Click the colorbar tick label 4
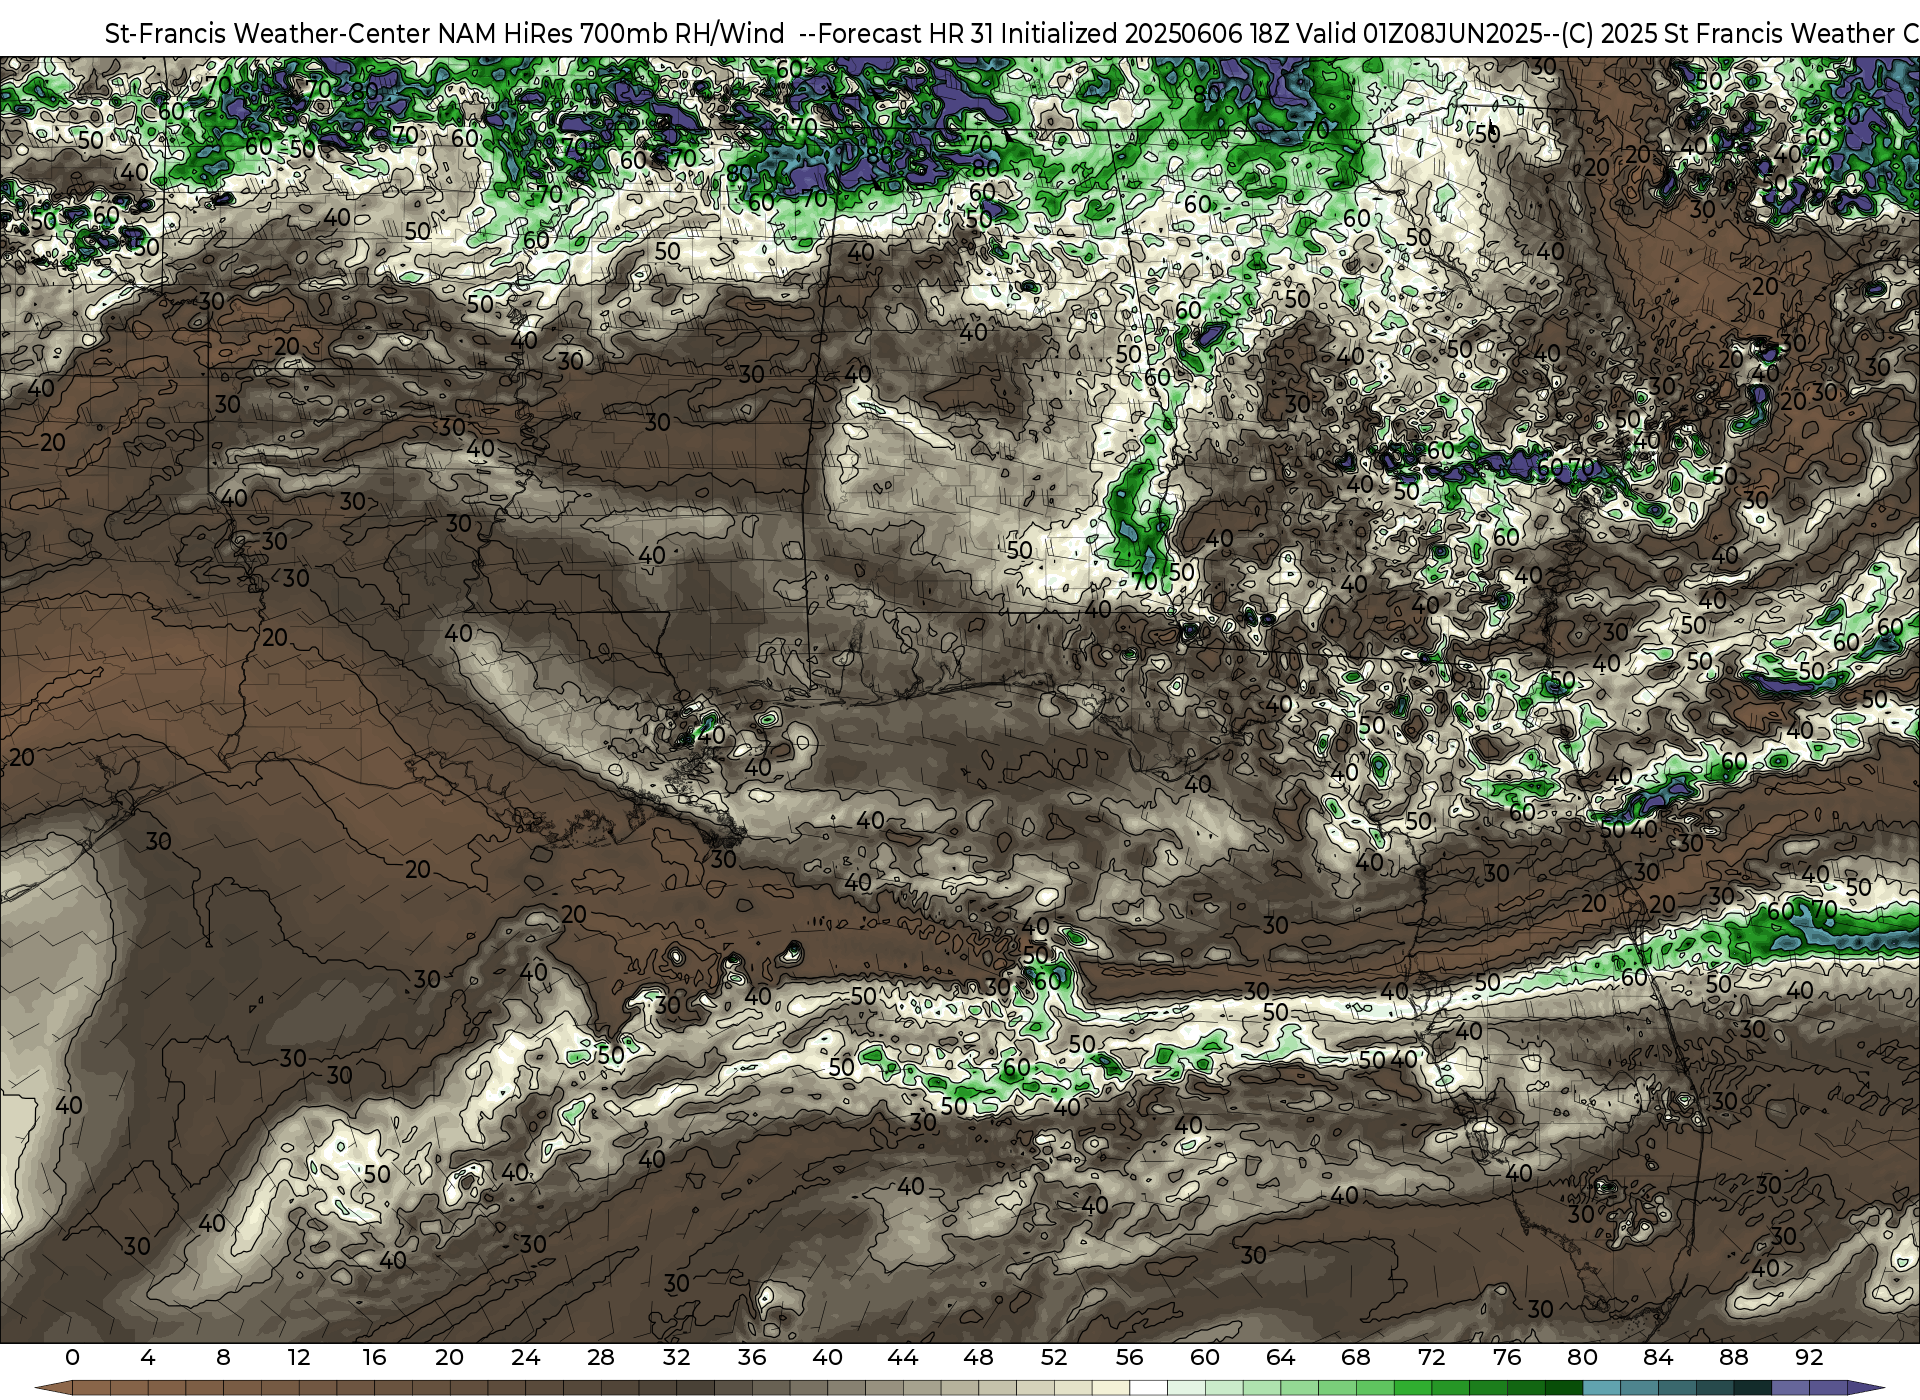 coord(148,1357)
